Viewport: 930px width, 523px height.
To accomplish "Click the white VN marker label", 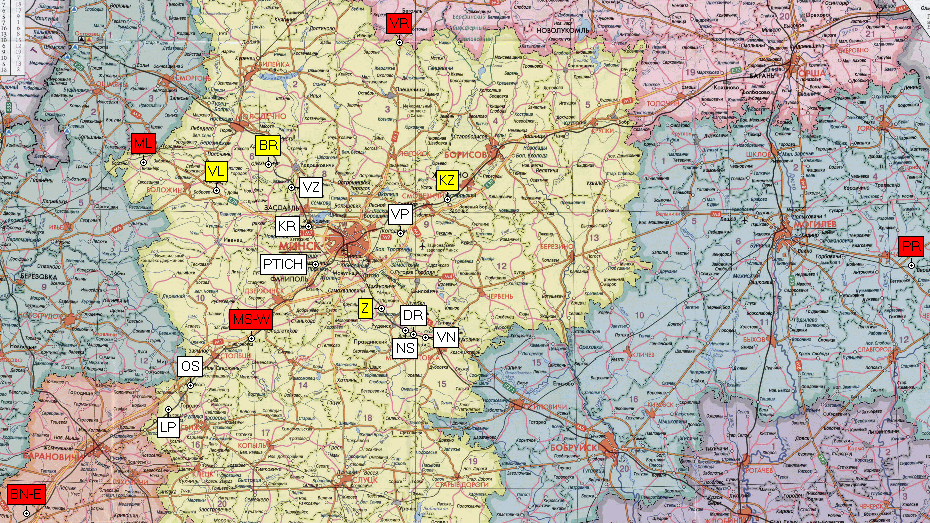I will tap(446, 338).
